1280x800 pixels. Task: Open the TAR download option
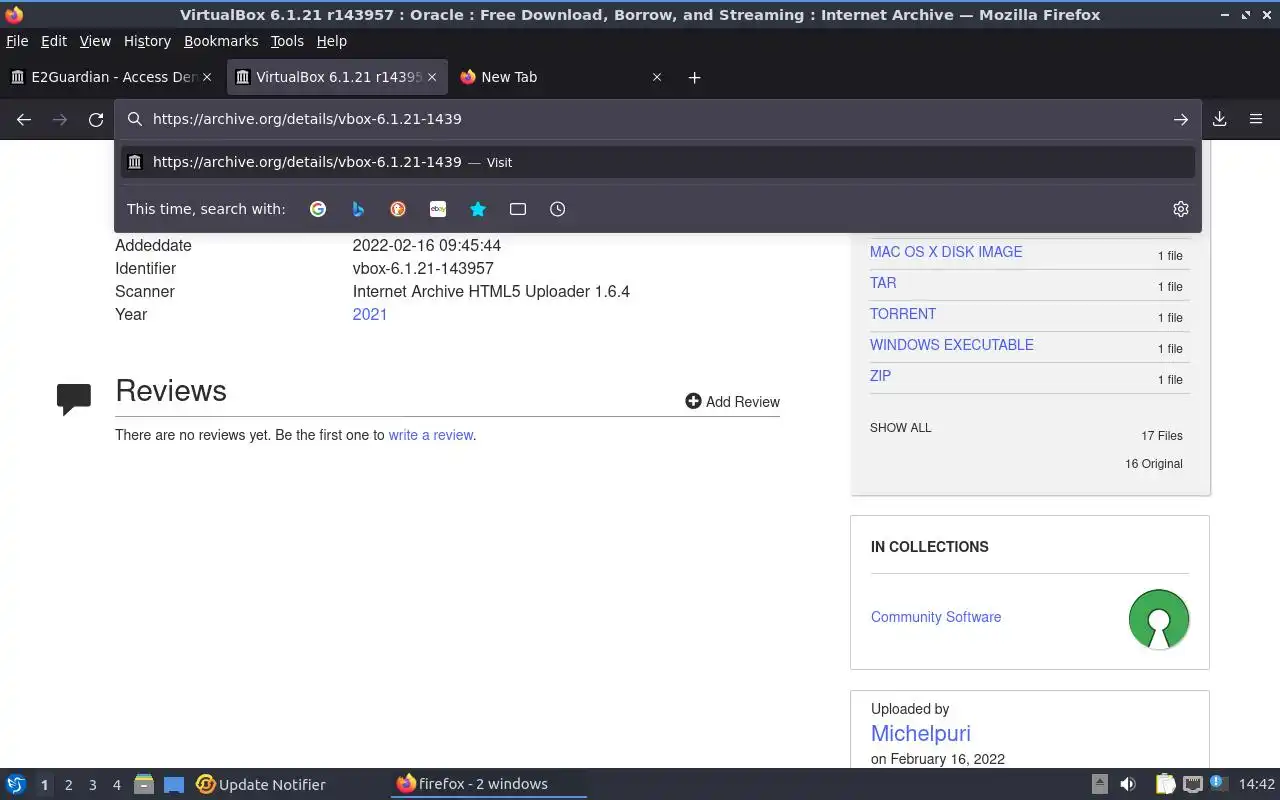point(883,283)
